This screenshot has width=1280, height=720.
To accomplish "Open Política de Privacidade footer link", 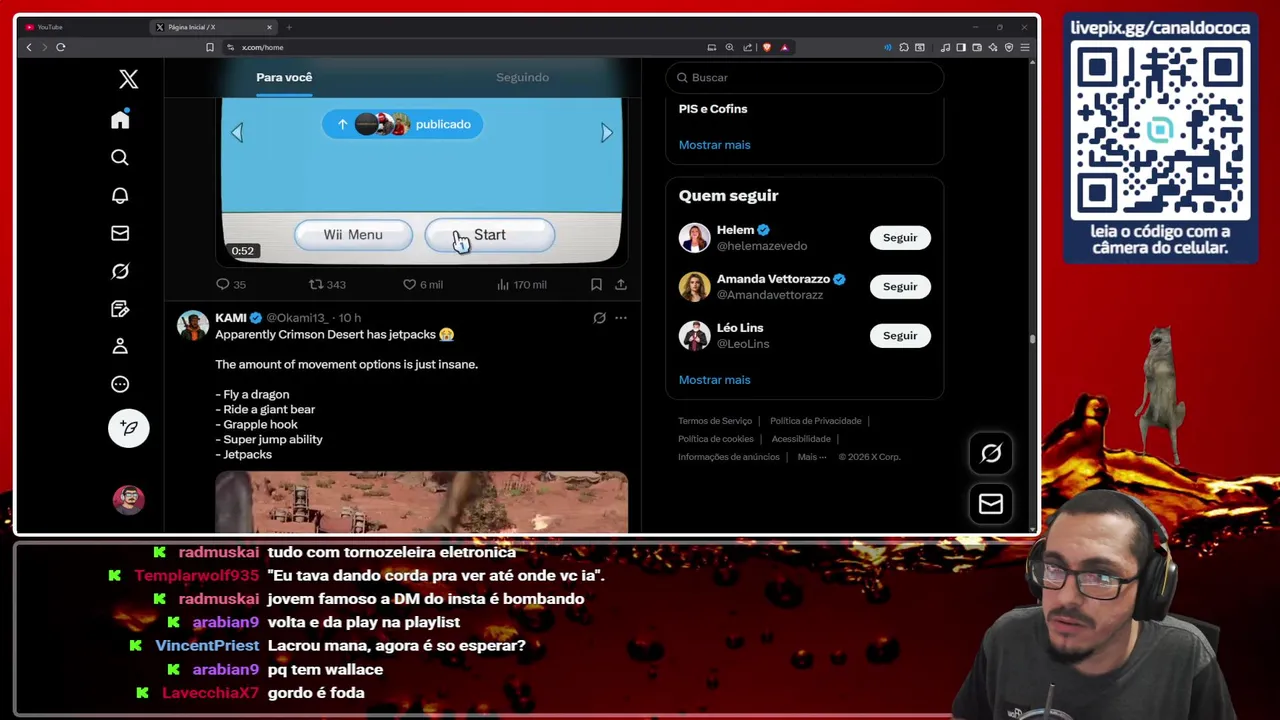I will pyautogui.click(x=815, y=421).
